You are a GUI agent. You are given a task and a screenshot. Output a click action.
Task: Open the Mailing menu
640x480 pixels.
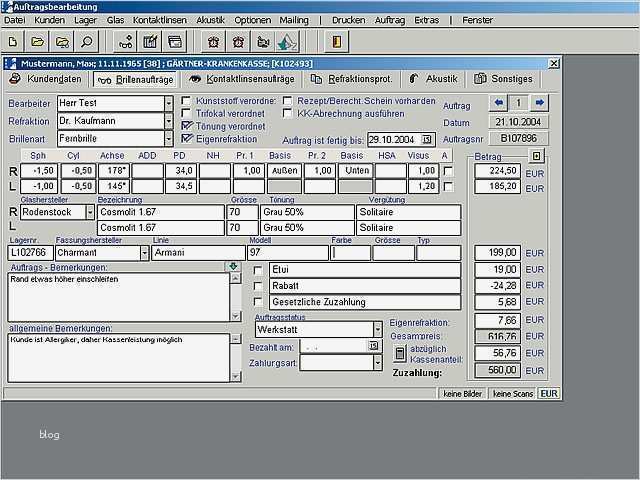[294, 20]
